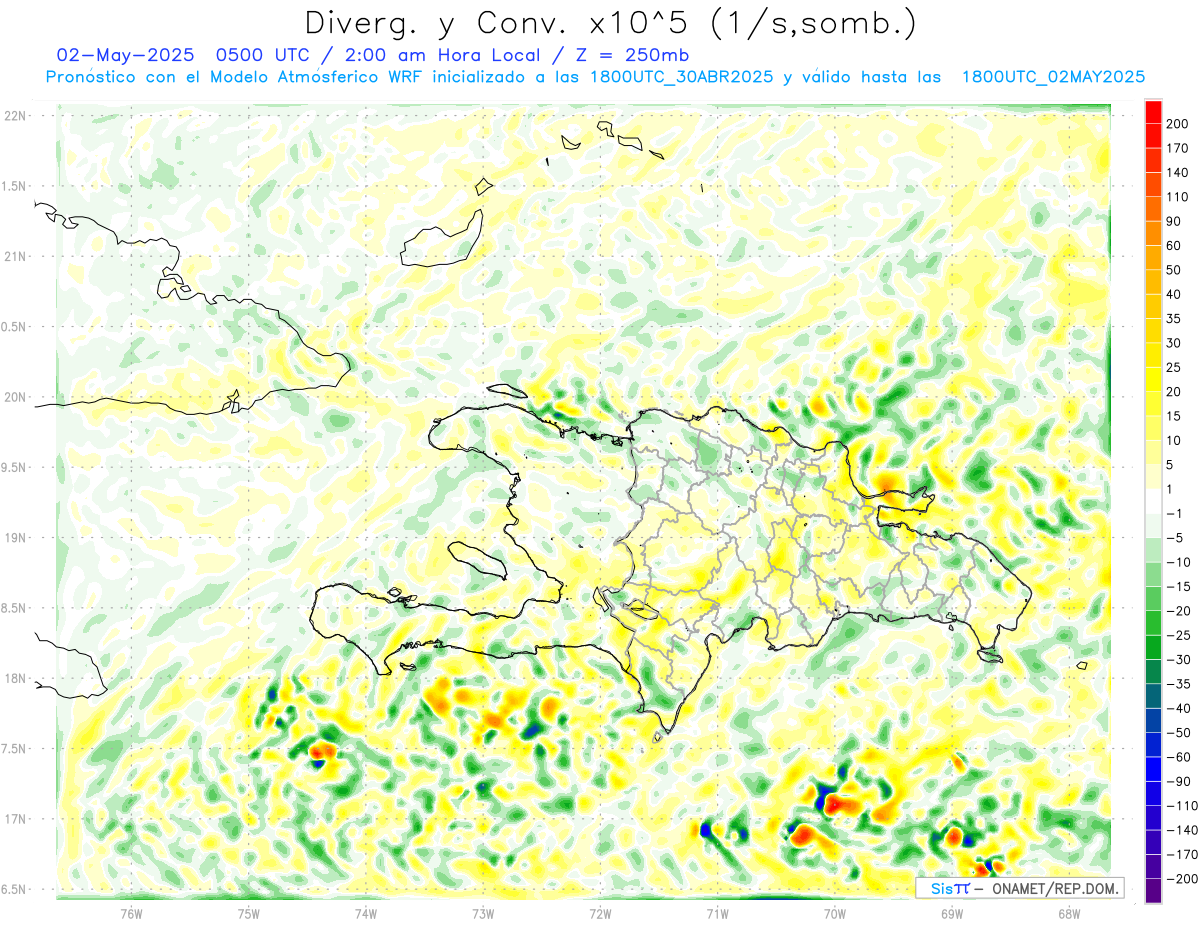Click the colorbar value '-1'

[x=1174, y=514]
